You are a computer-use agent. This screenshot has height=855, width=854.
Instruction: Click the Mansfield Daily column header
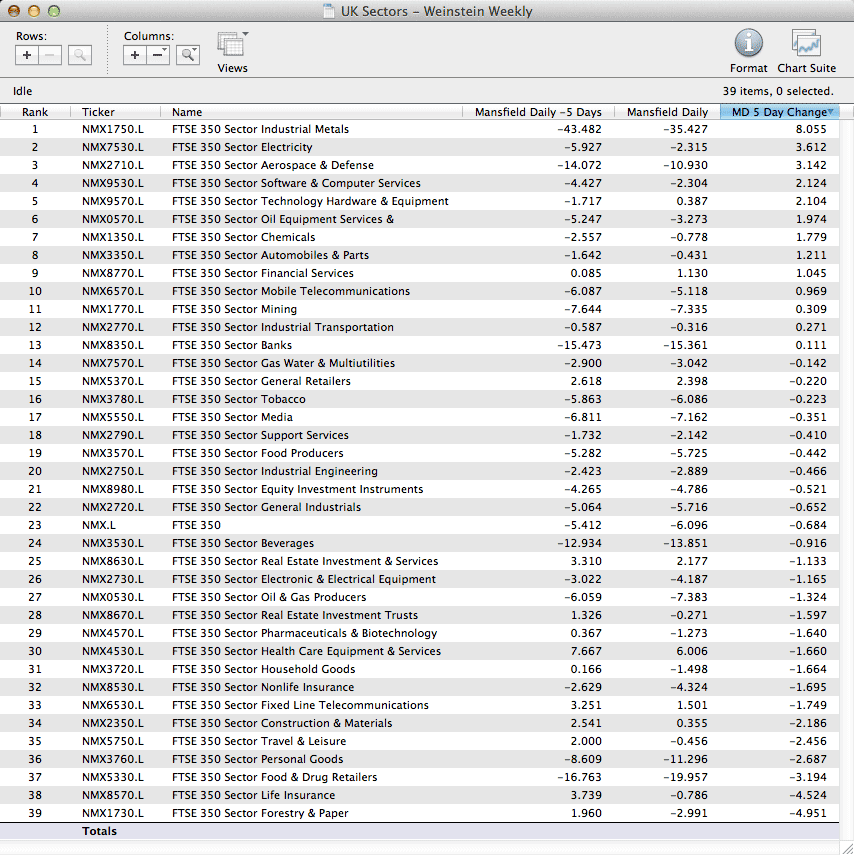(667, 112)
